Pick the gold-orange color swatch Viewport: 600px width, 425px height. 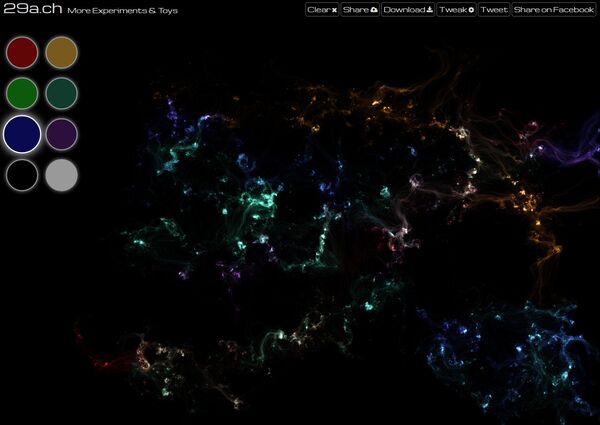(x=61, y=52)
